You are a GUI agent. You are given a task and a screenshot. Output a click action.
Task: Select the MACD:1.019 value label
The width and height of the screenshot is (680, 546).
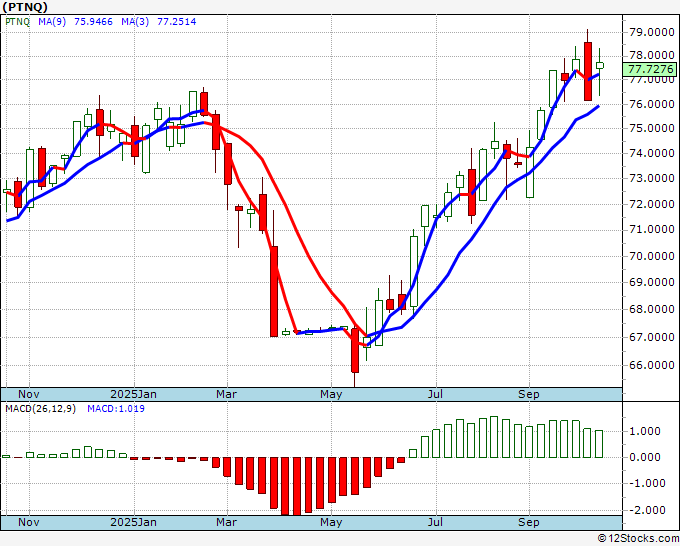coord(116,409)
